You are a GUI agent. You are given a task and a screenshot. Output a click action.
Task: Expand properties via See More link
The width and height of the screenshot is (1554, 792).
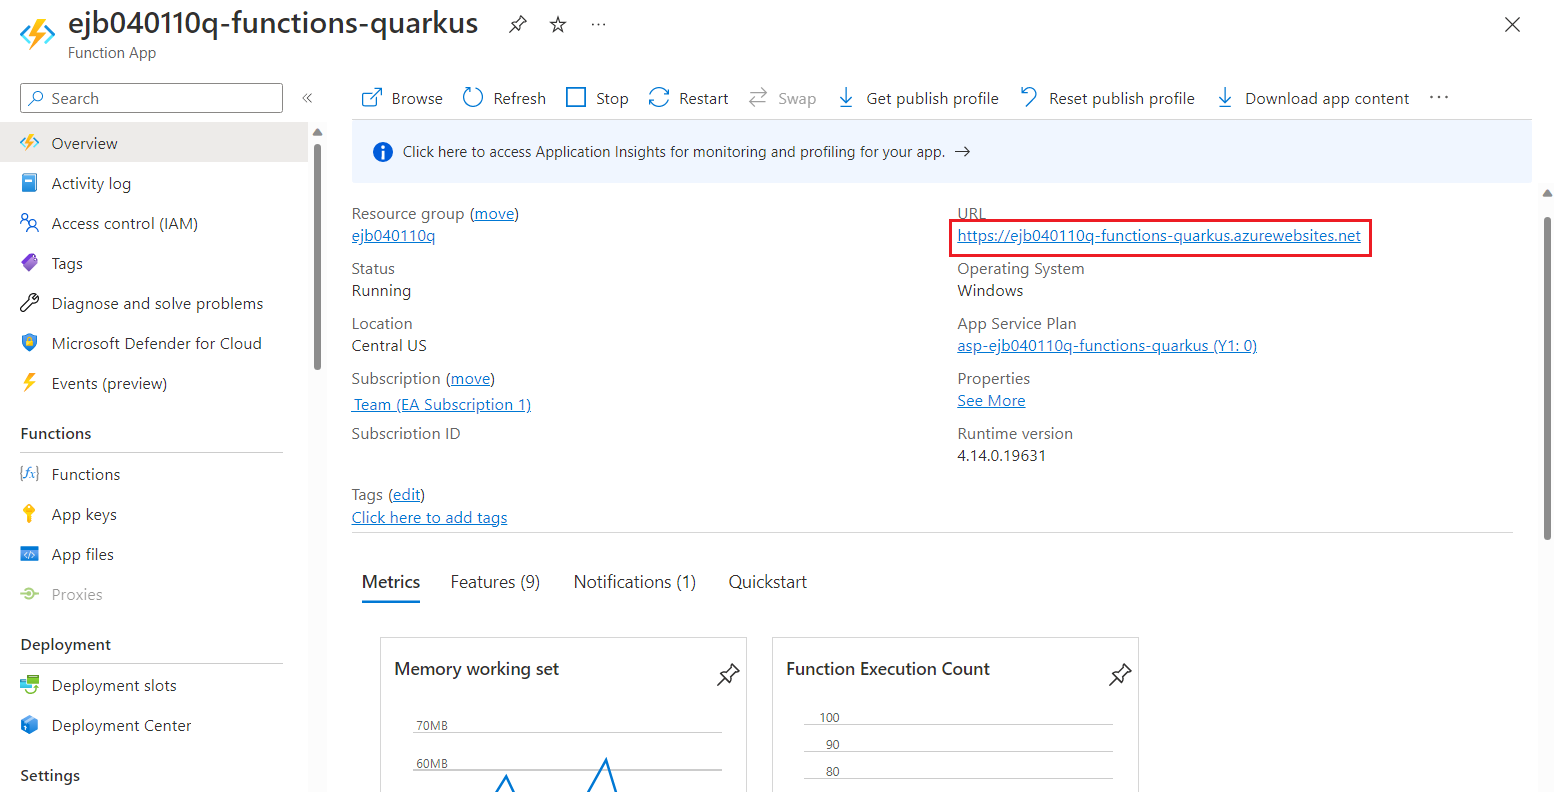click(990, 399)
